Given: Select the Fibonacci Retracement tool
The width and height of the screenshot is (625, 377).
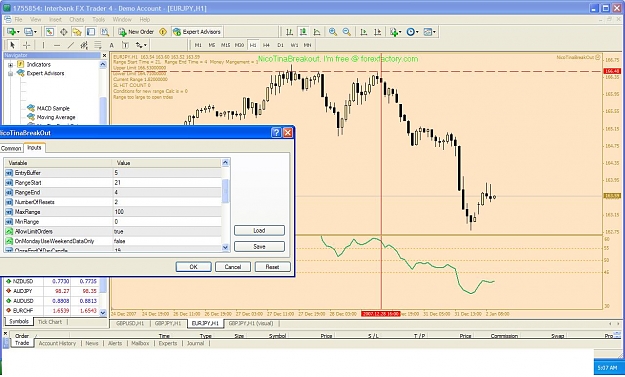Looking at the screenshot, I should point(98,45).
